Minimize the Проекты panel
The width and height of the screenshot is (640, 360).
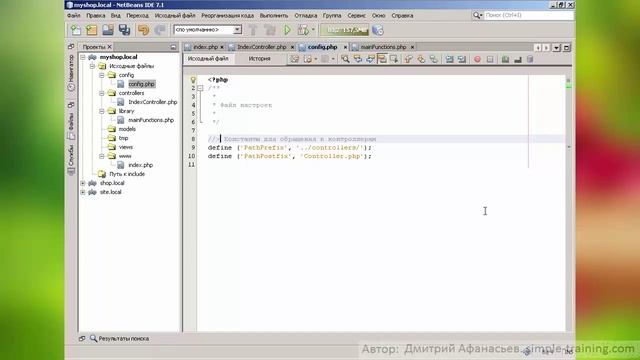tap(173, 47)
